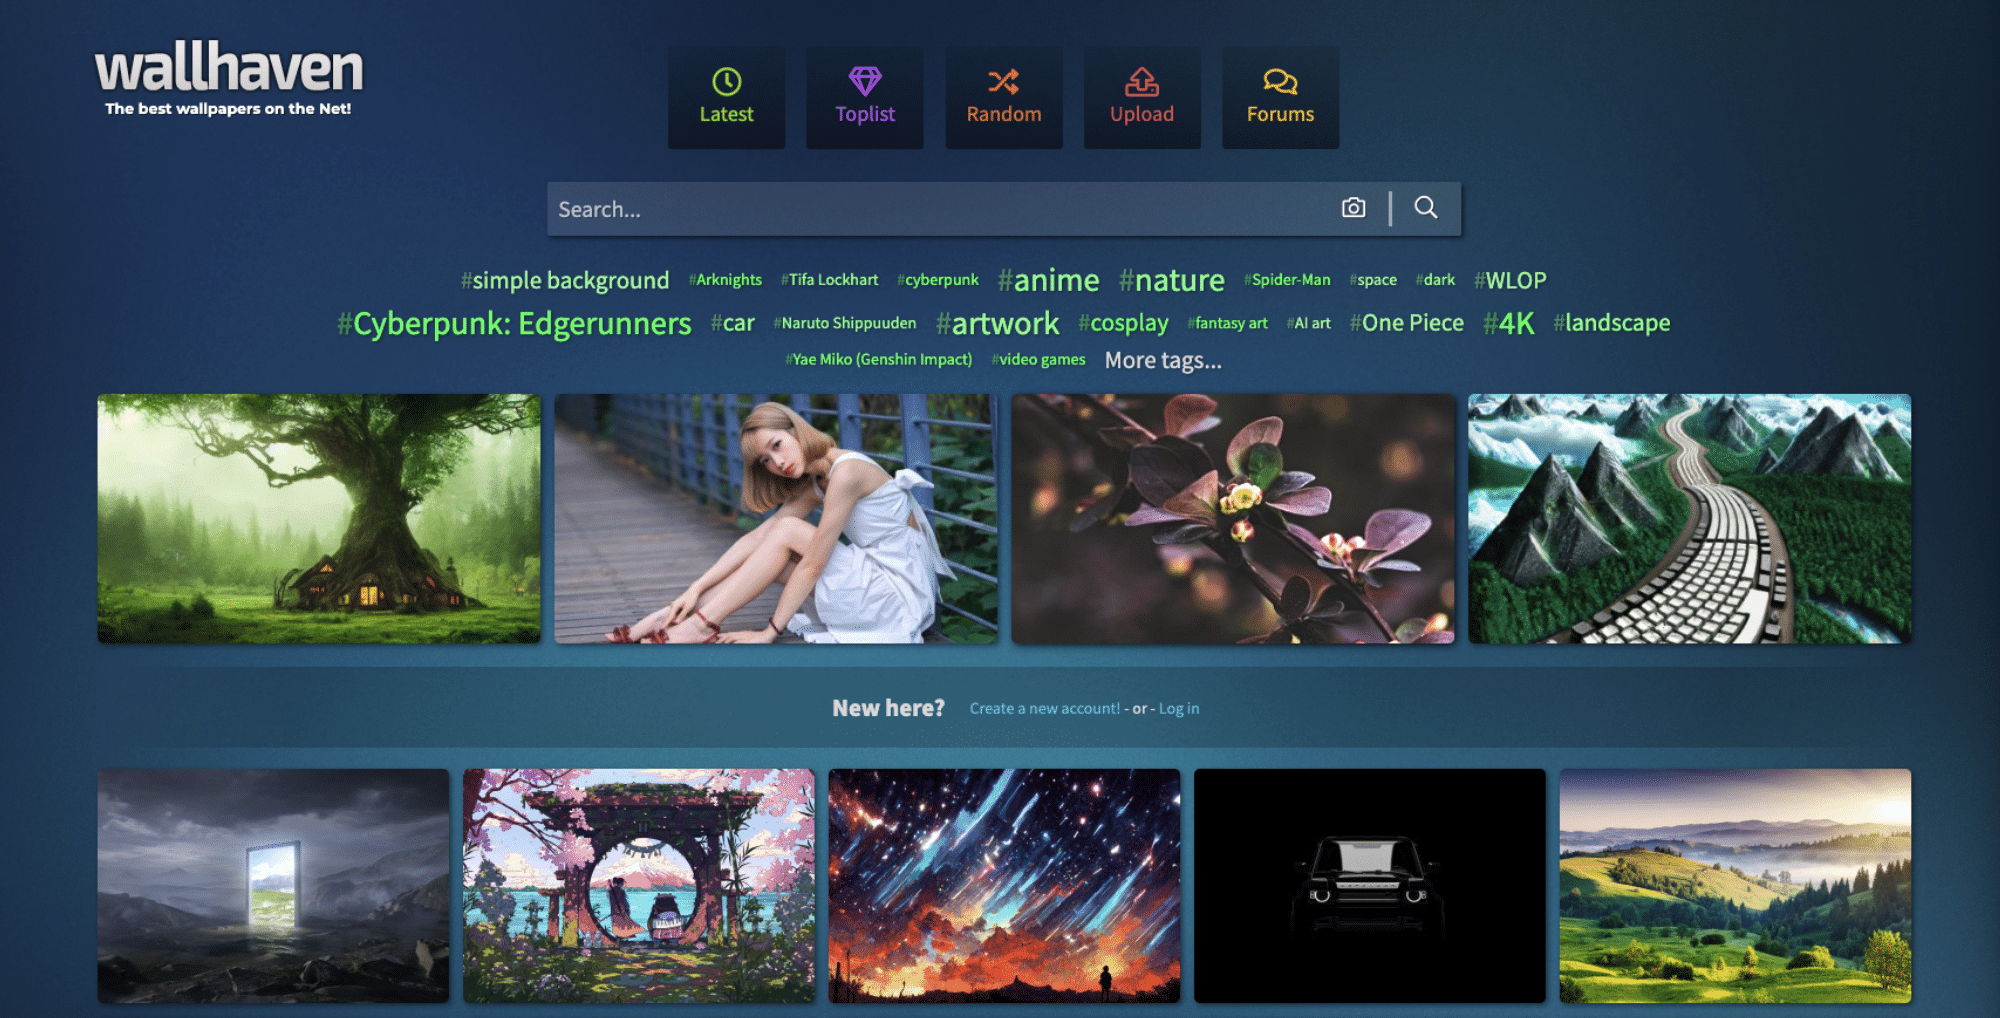Image resolution: width=2000 pixels, height=1018 pixels.
Task: Open the purple leaves flower wallpaper
Action: (x=1233, y=518)
